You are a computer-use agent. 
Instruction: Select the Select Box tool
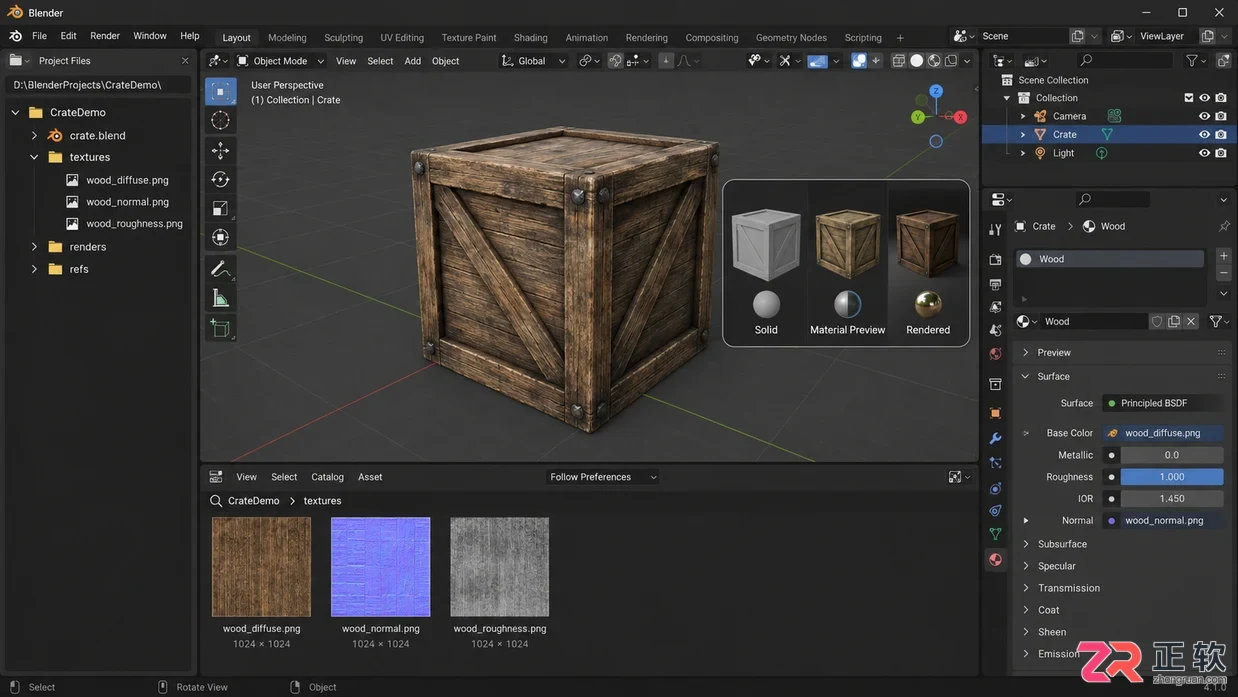(220, 91)
